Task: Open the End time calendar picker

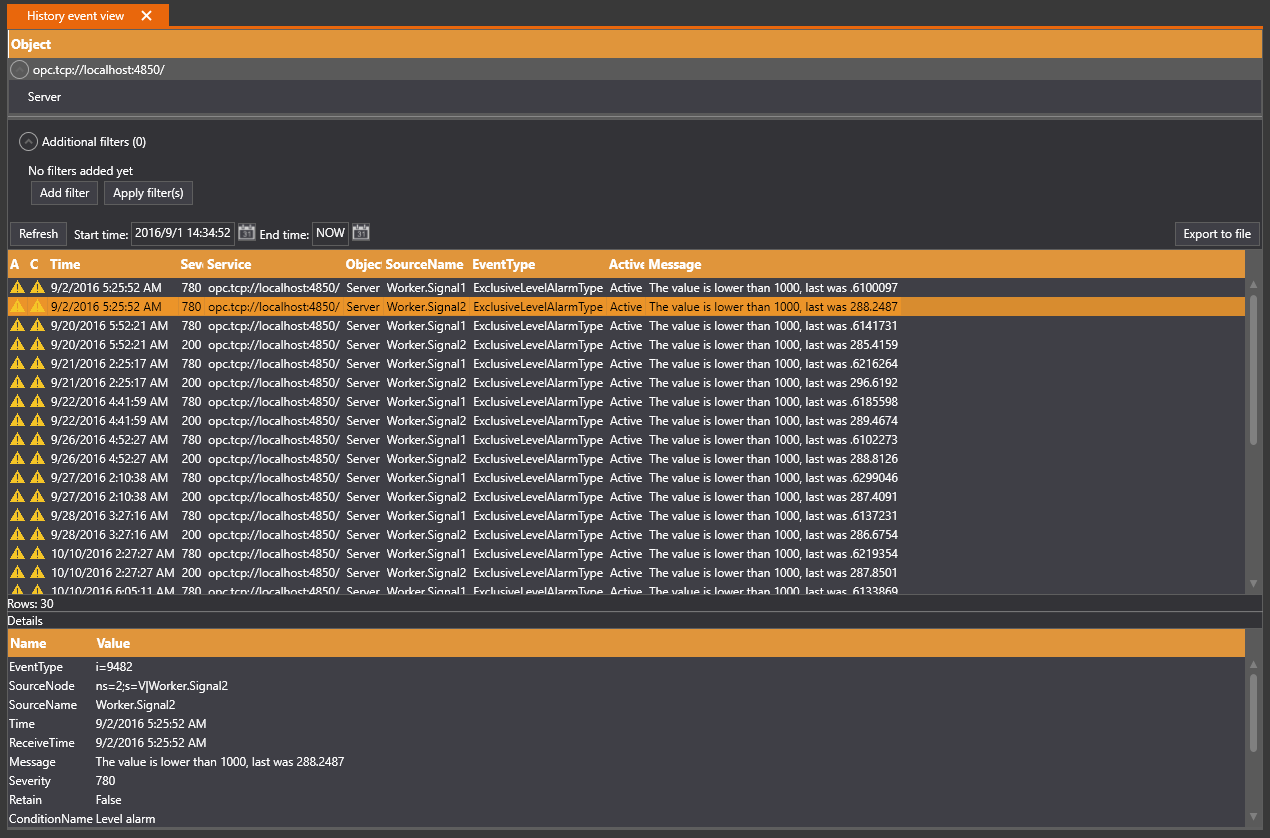Action: tap(361, 233)
